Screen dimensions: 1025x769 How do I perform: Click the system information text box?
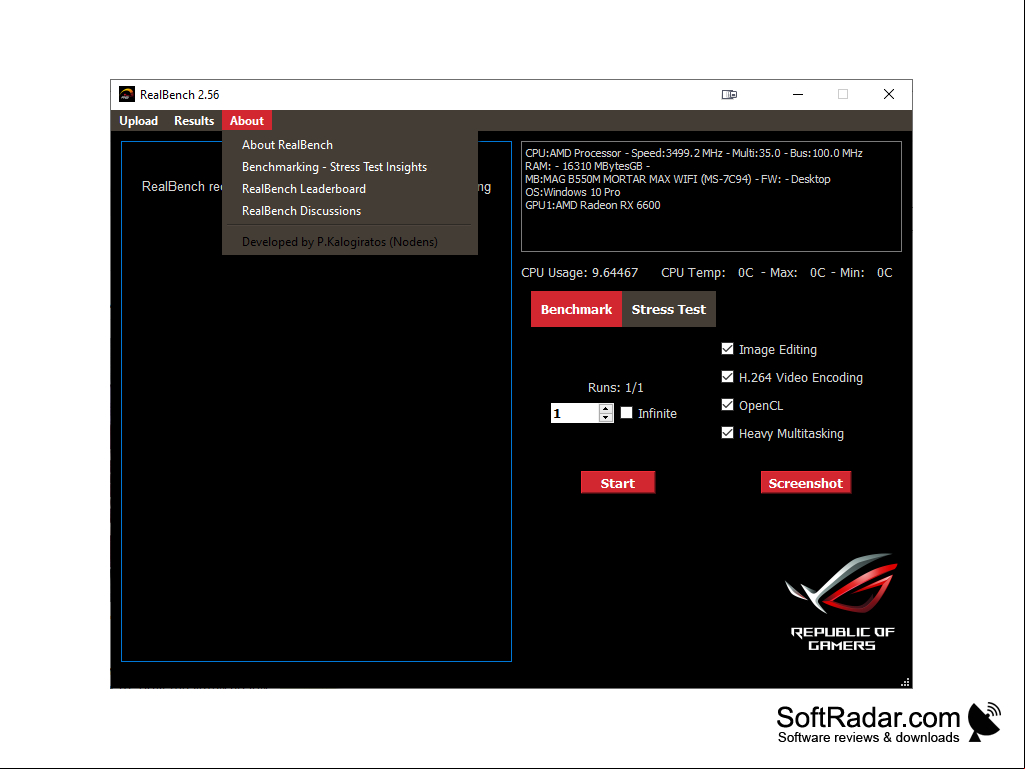(711, 196)
